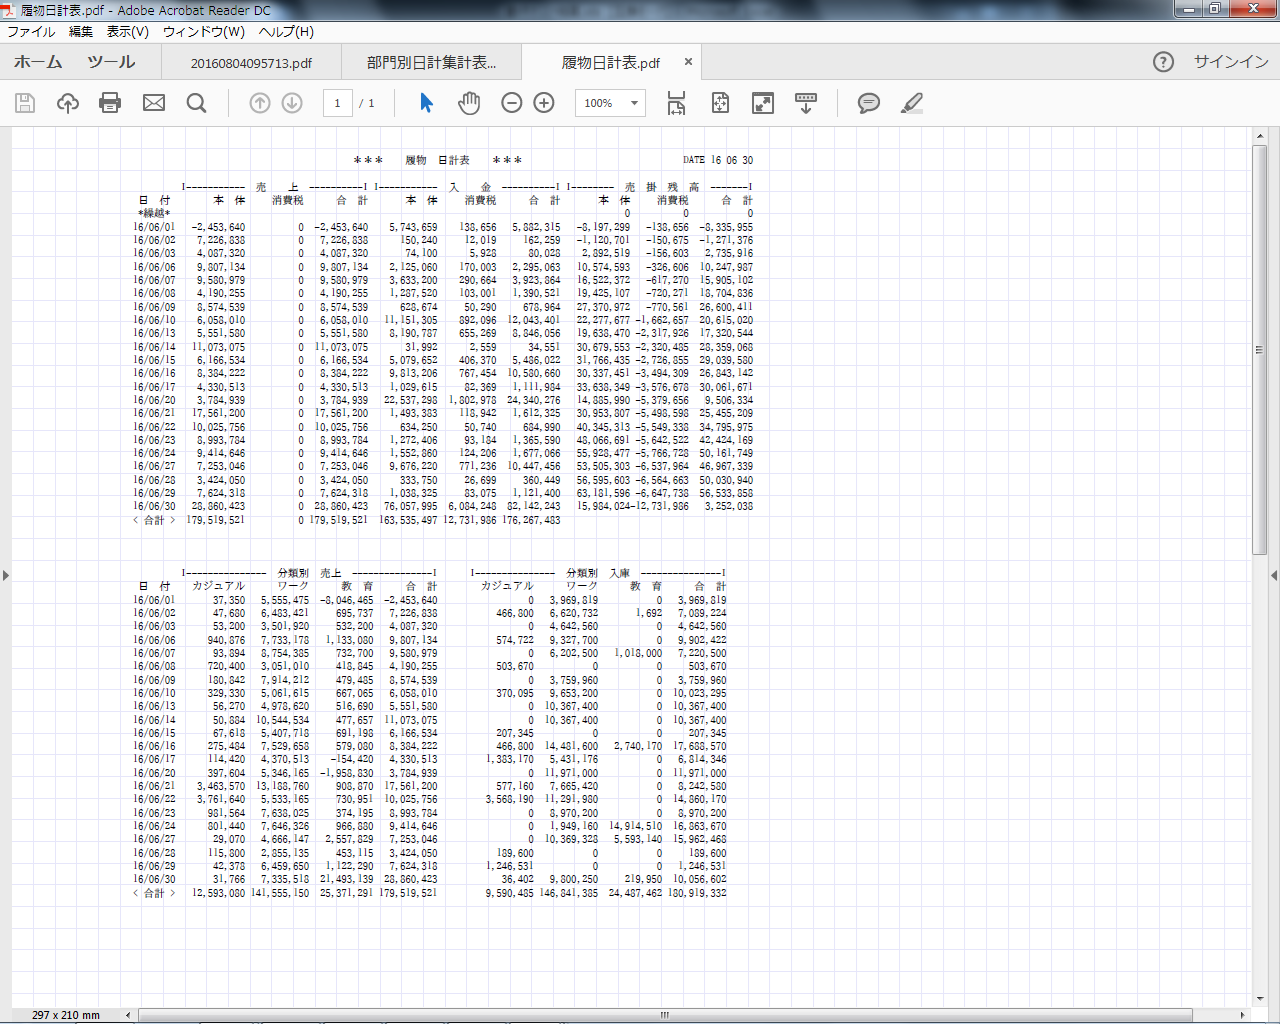Expand the right tools pane arrow
Viewport: 1280px width, 1024px height.
coord(1273,575)
